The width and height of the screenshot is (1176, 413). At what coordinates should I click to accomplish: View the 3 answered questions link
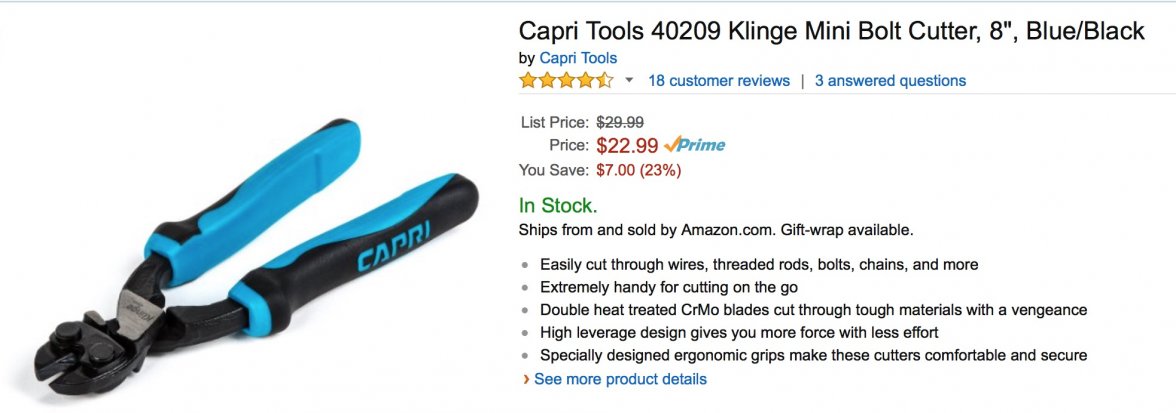click(x=890, y=81)
